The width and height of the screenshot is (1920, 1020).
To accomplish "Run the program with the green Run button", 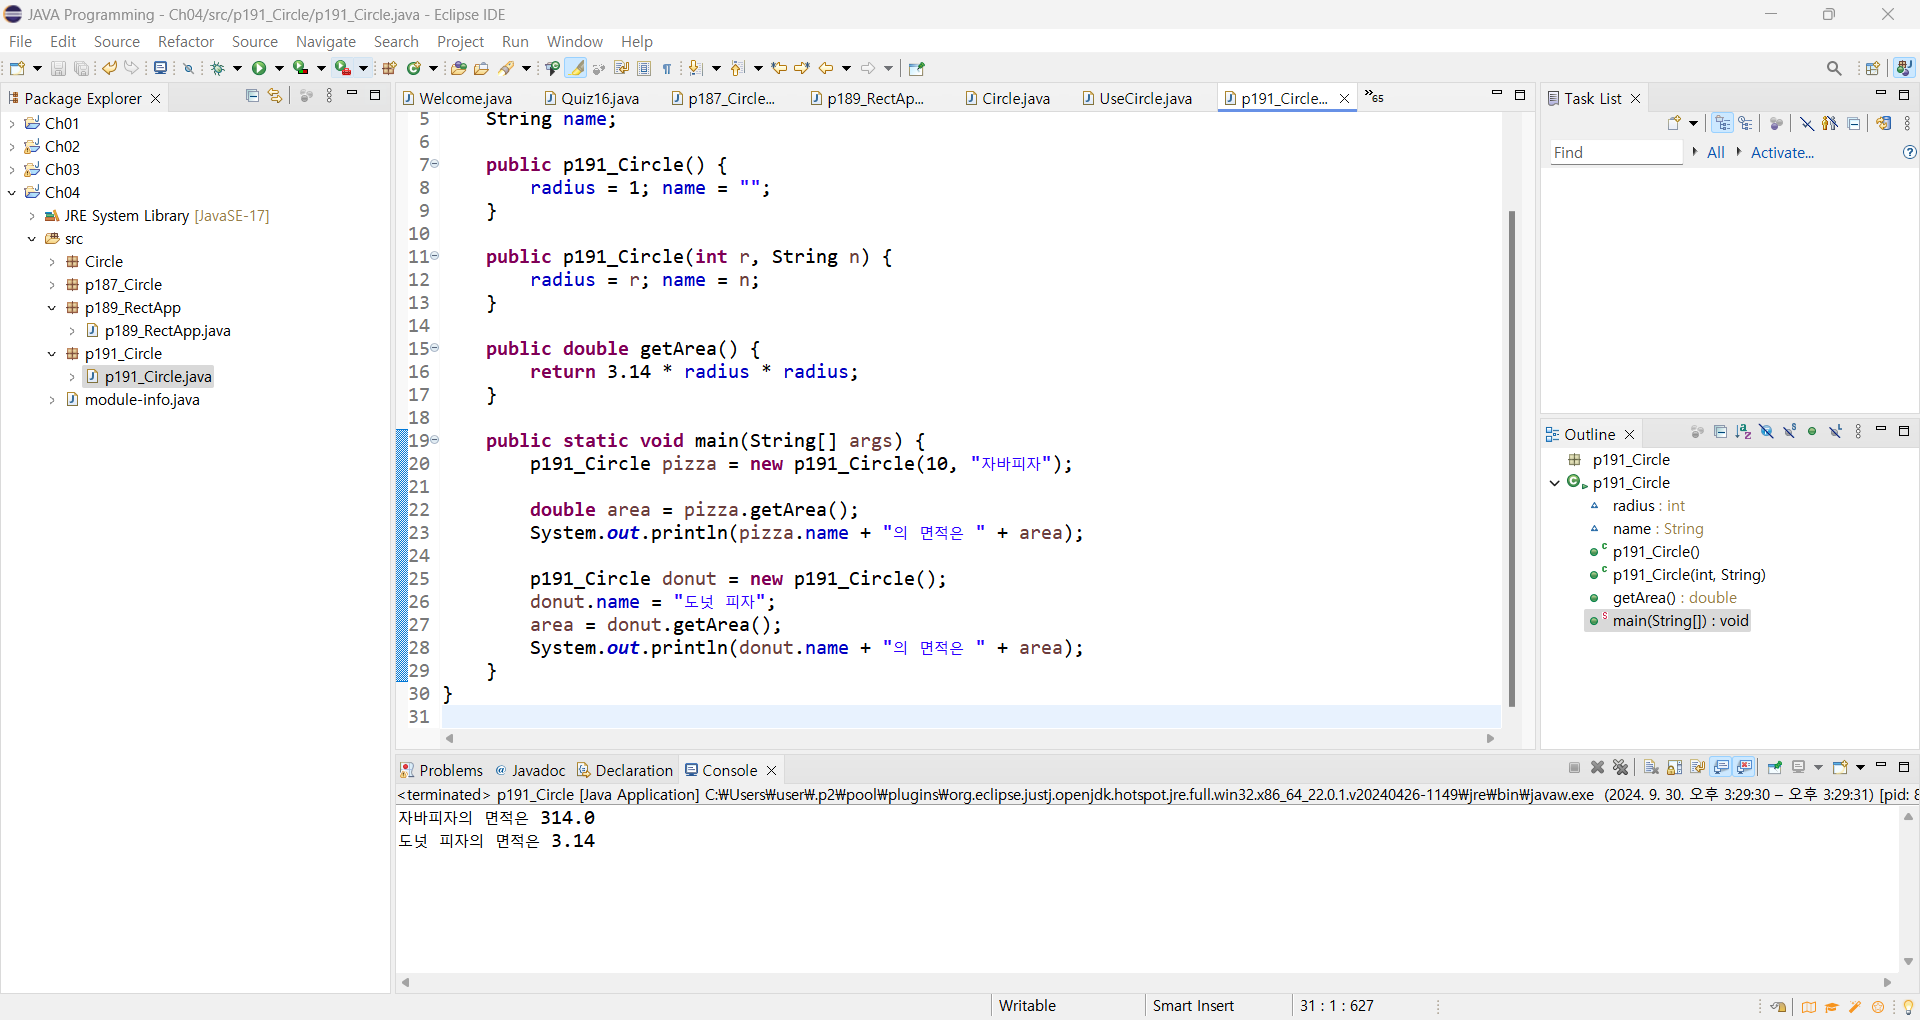I will coord(259,68).
